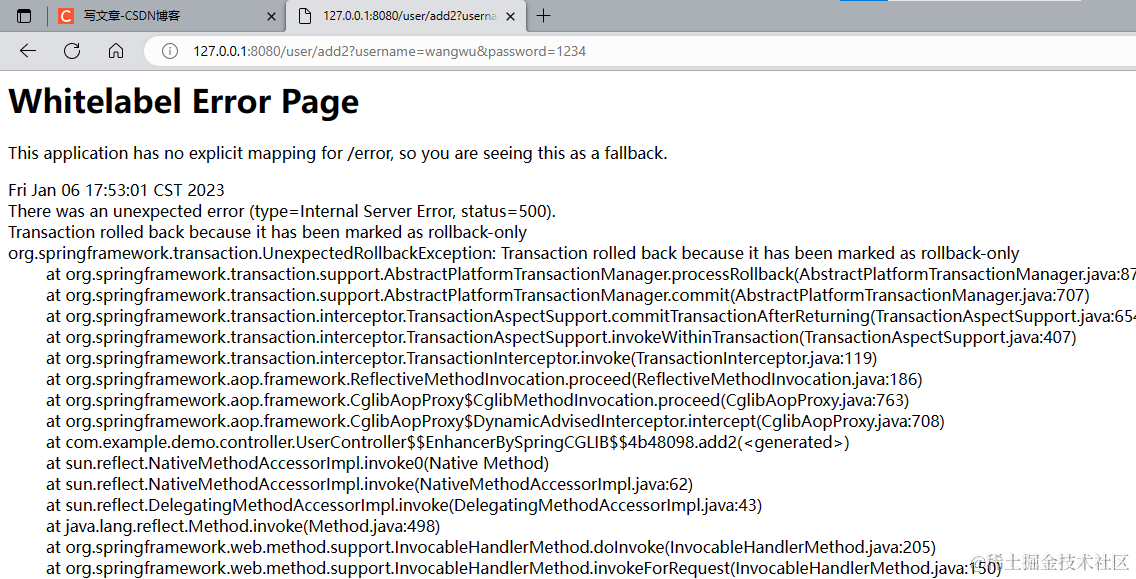
Task: Close the 写文章-CSDN博客 tab
Action: point(271,16)
